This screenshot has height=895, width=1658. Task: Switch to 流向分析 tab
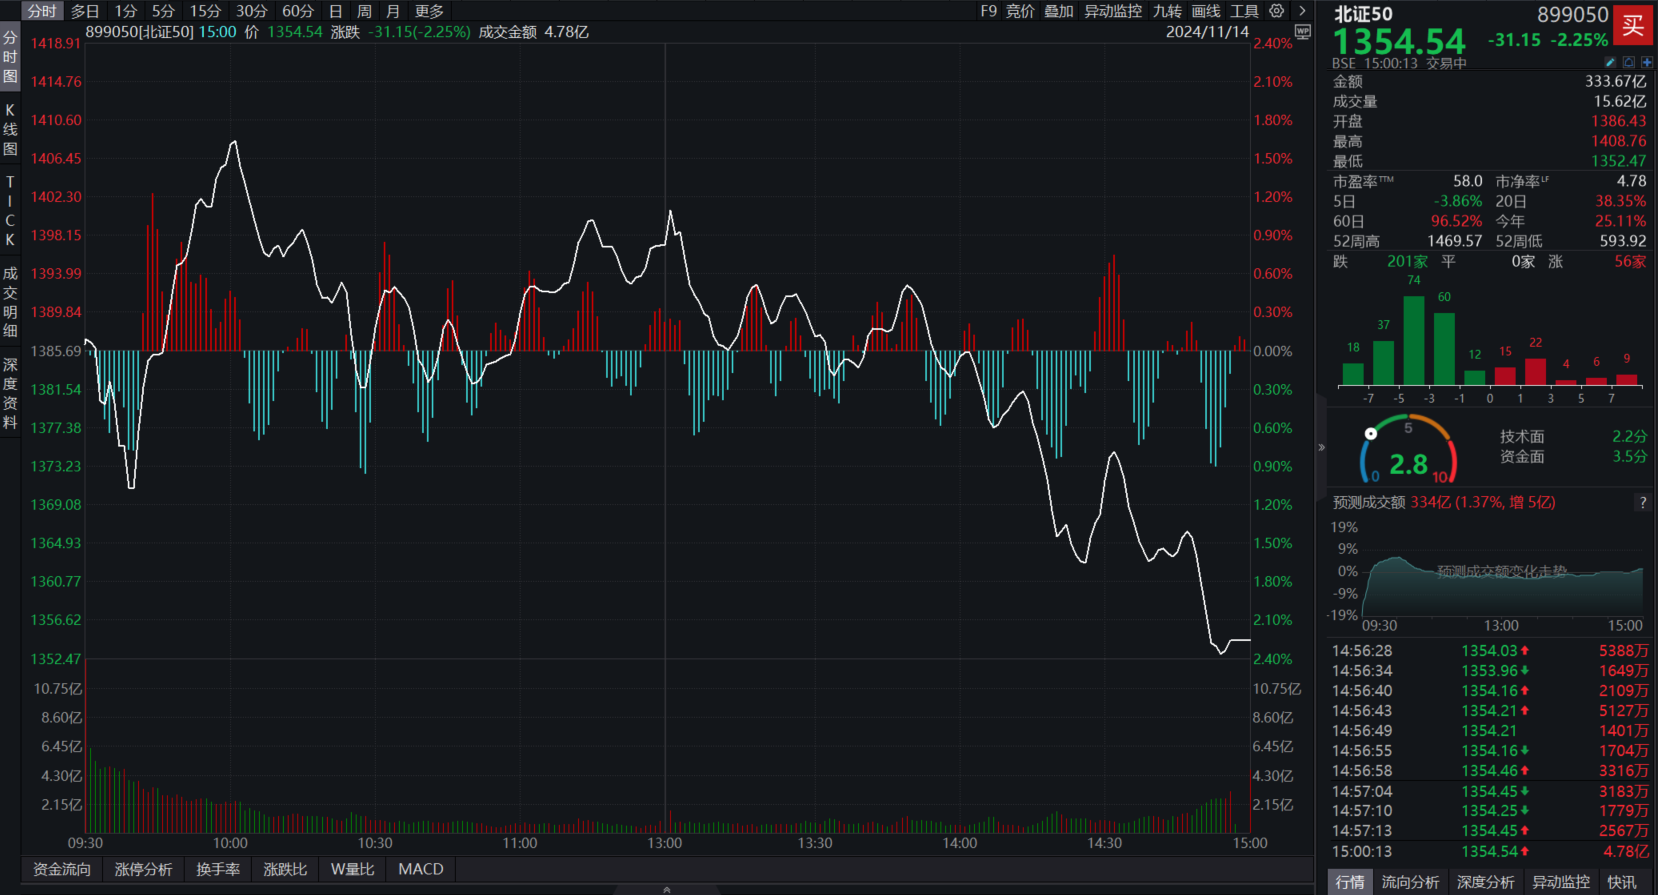1410,882
